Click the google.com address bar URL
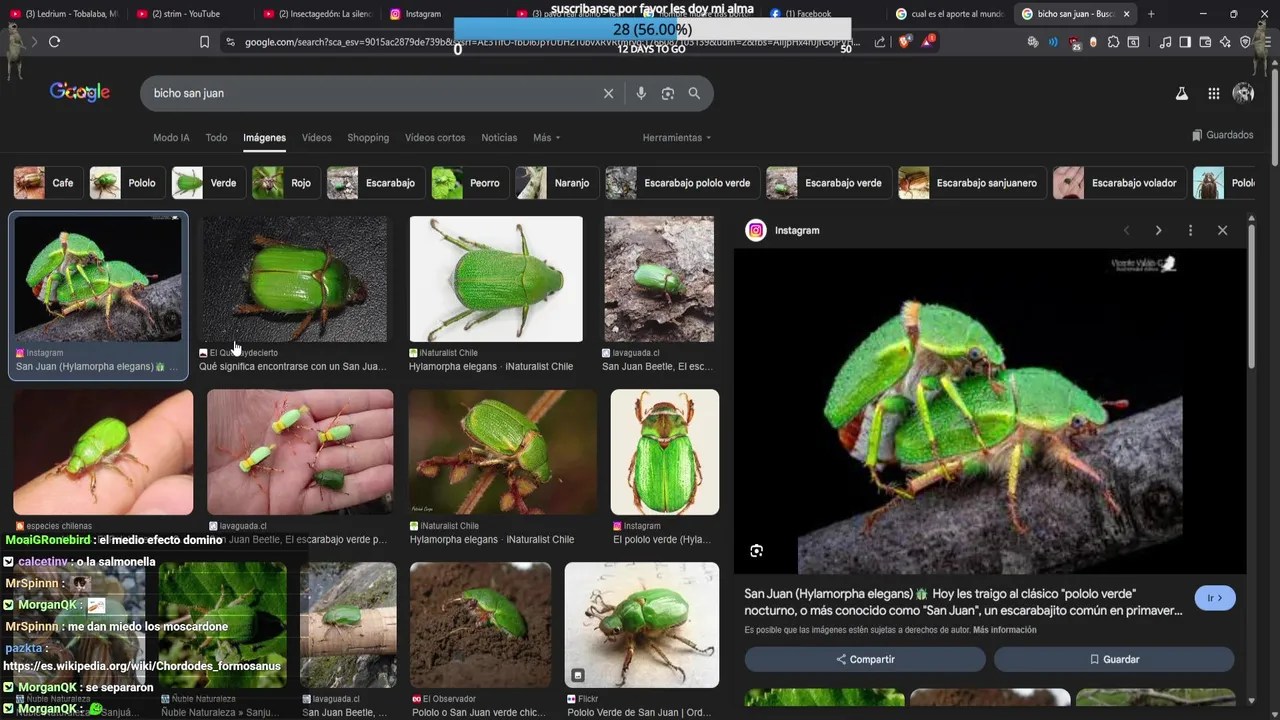Image resolution: width=1280 pixels, height=720 pixels. pyautogui.click(x=550, y=42)
